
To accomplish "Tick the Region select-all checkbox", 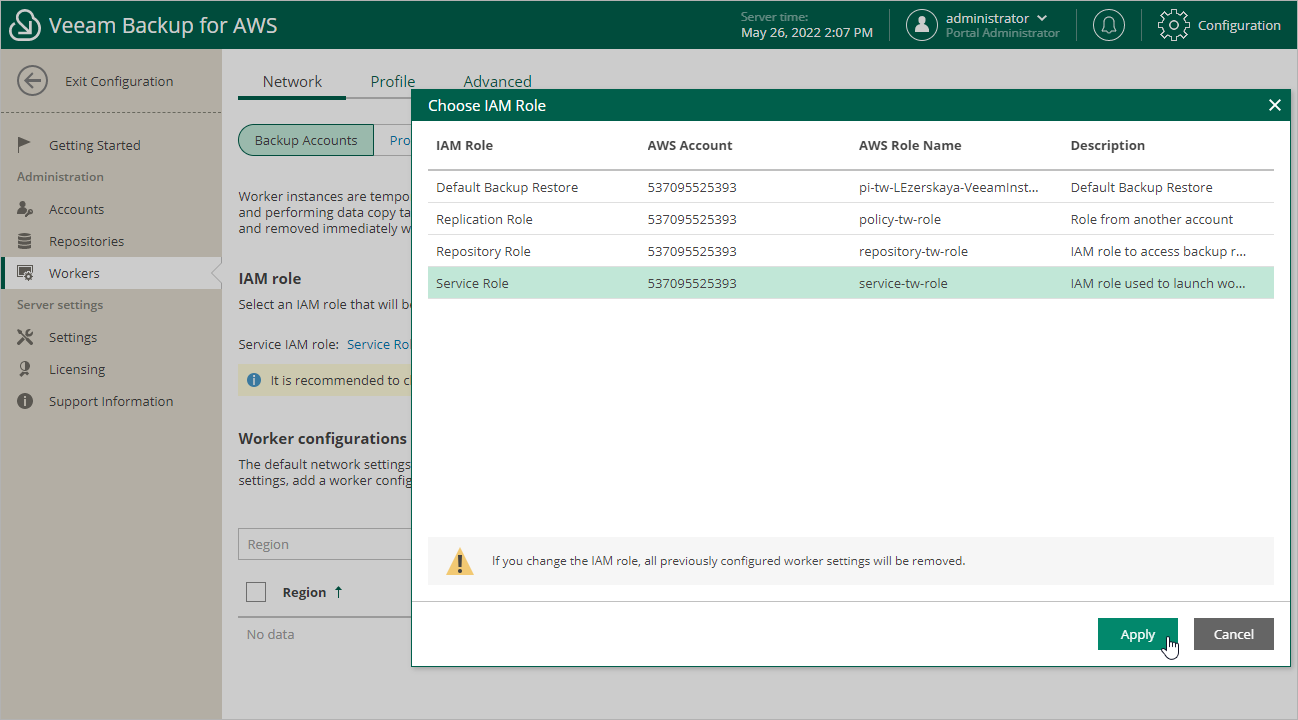I will point(256,592).
